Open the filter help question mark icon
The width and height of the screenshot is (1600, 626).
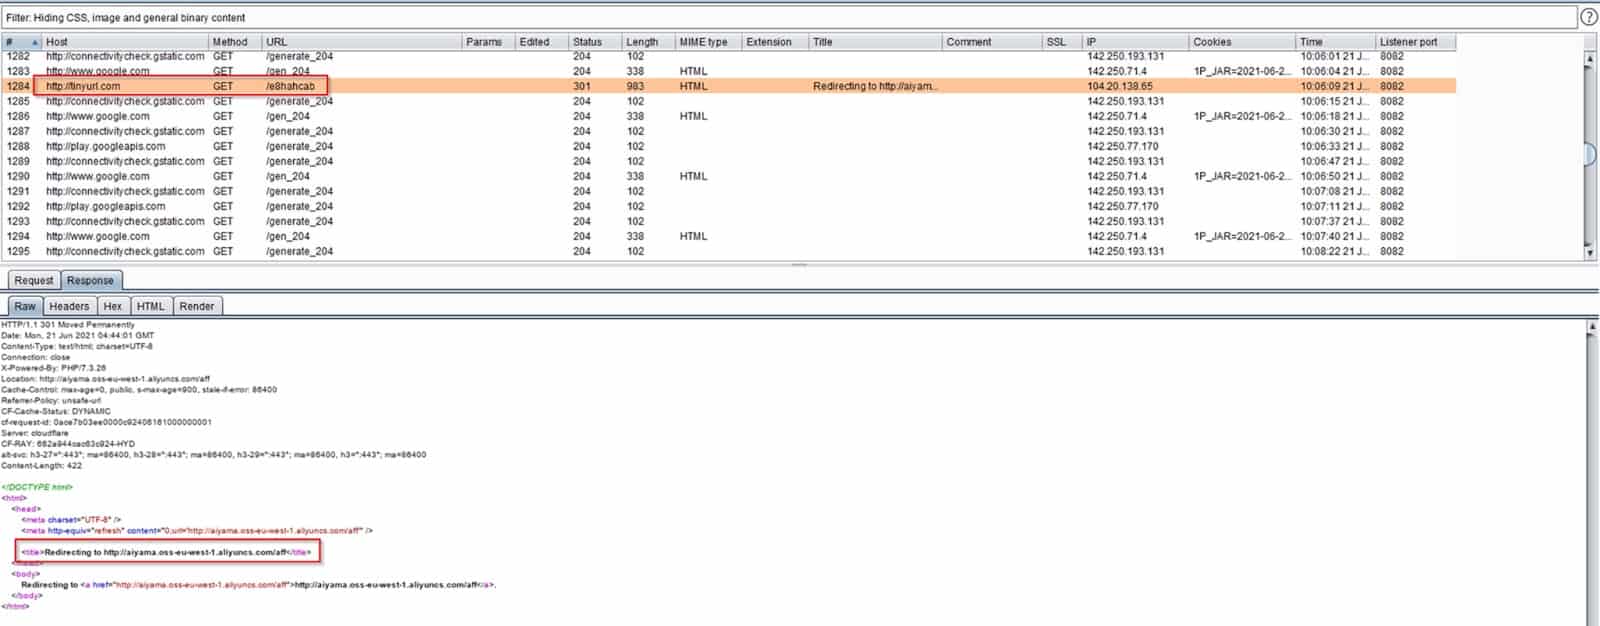pos(1588,17)
